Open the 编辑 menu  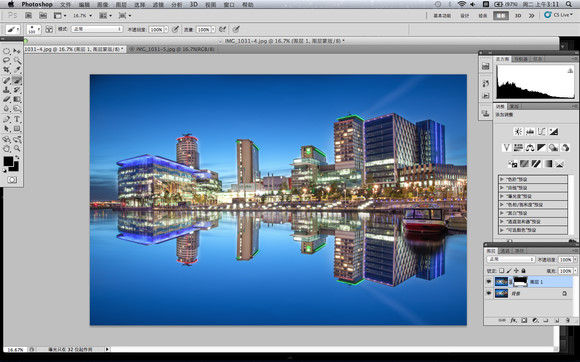tap(84, 4)
